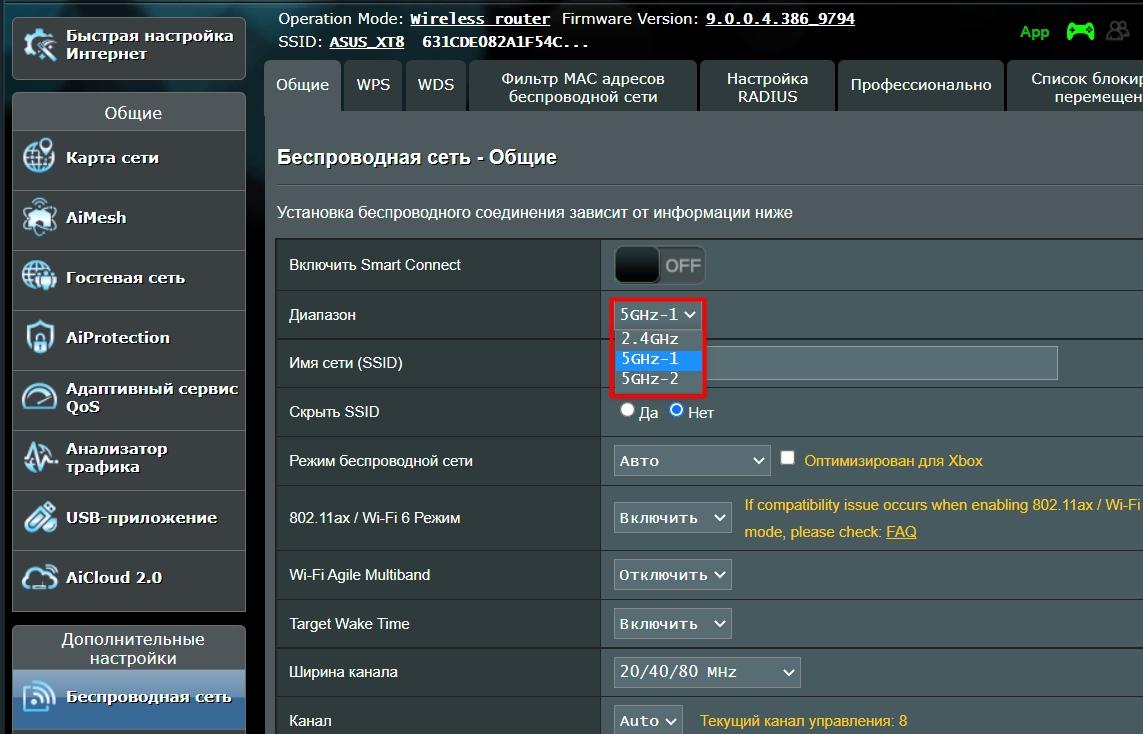Open the USB-приложение menu item
The height and width of the screenshot is (734, 1143).
click(x=129, y=520)
